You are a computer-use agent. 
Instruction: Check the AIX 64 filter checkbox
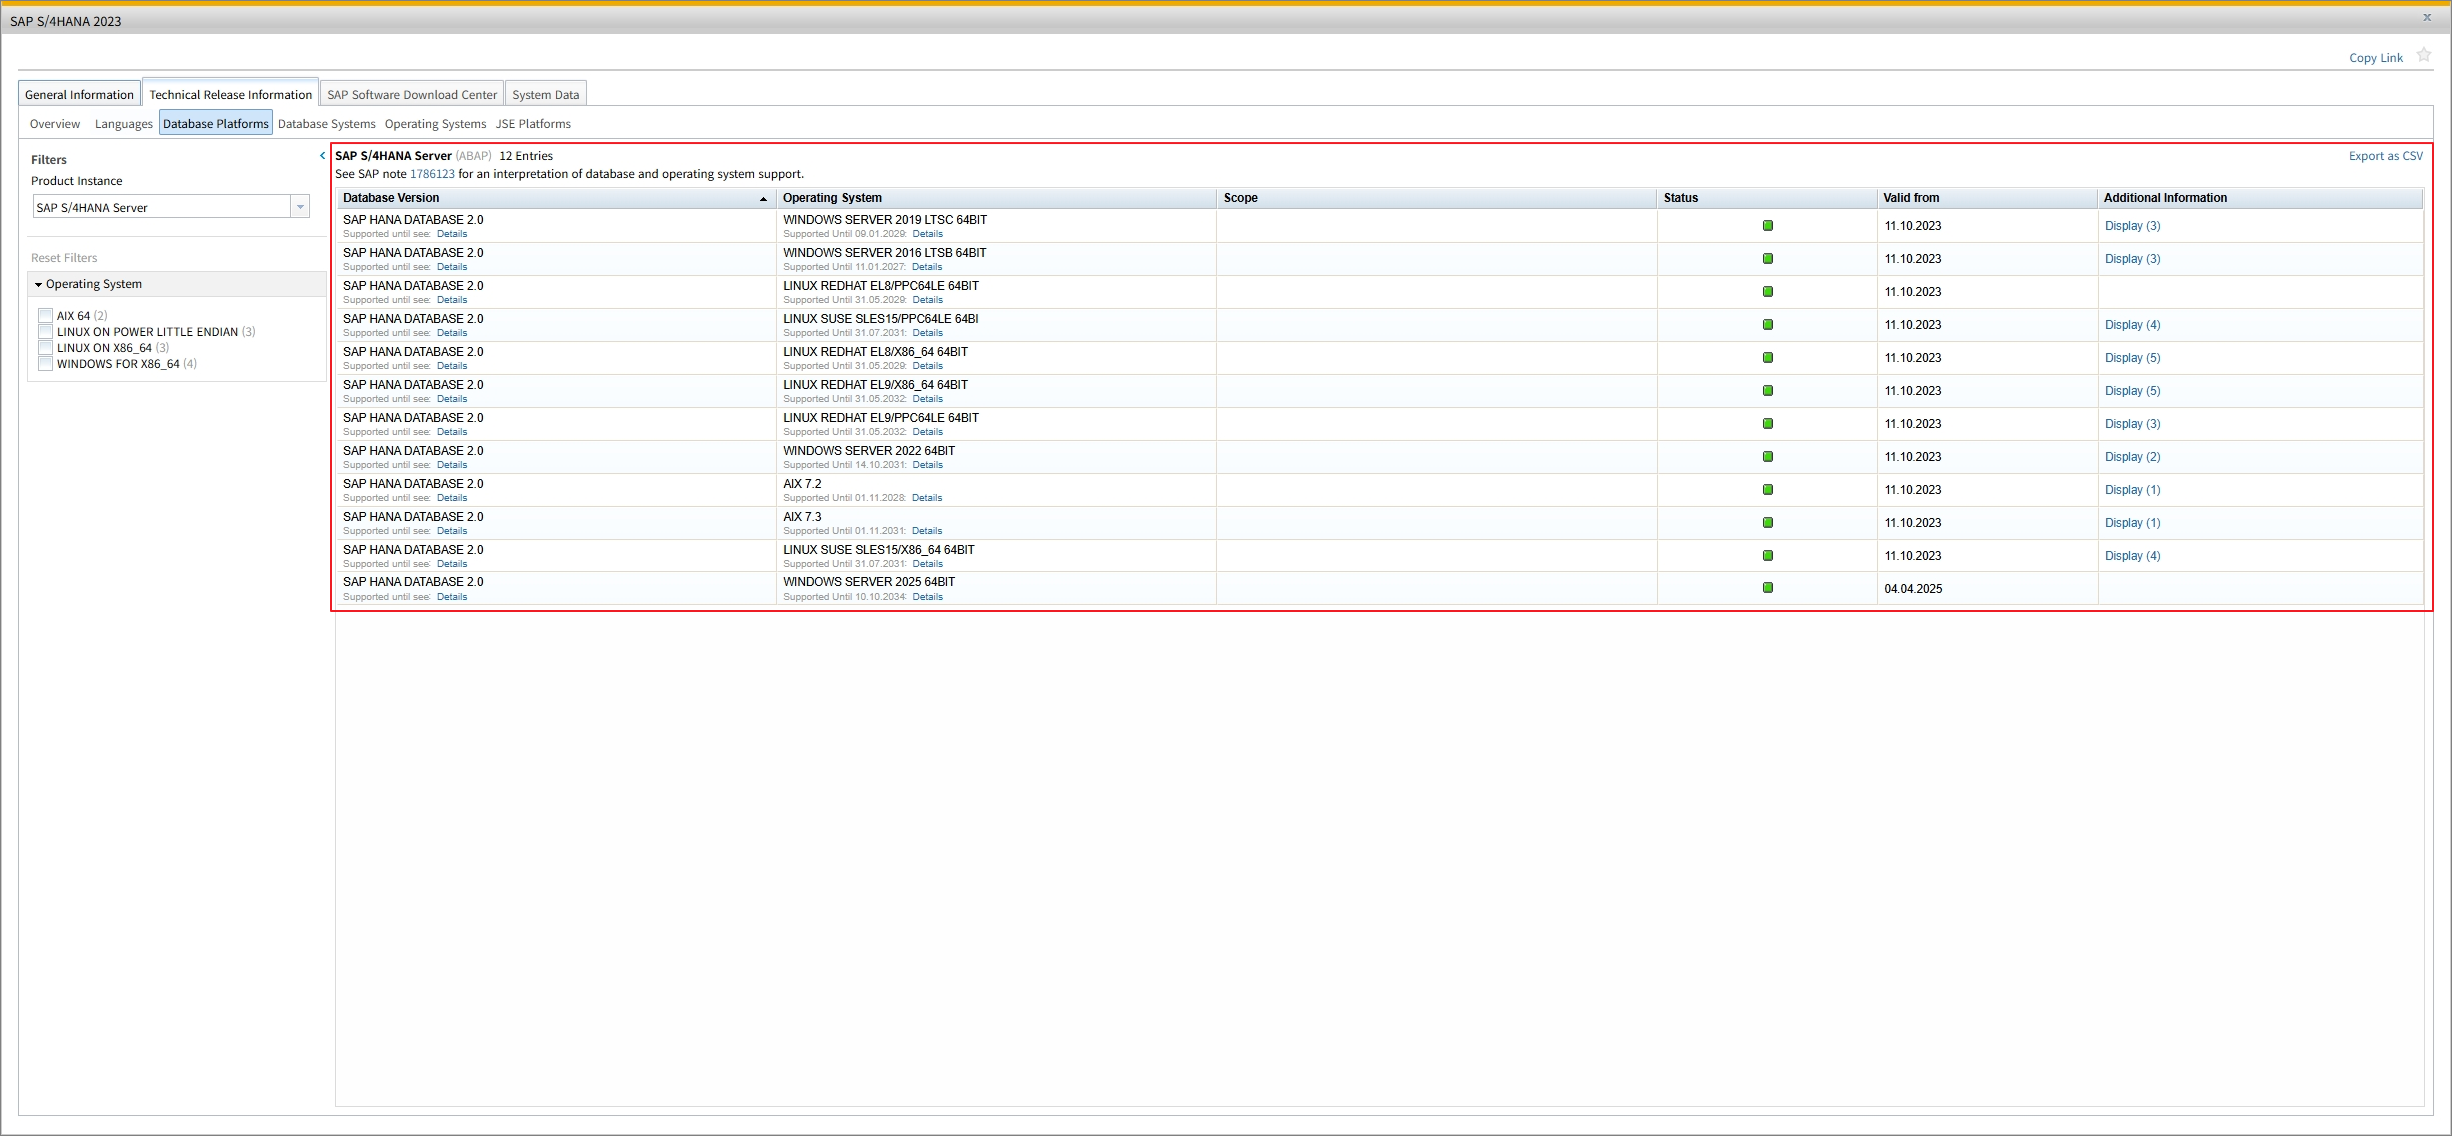pos(45,316)
